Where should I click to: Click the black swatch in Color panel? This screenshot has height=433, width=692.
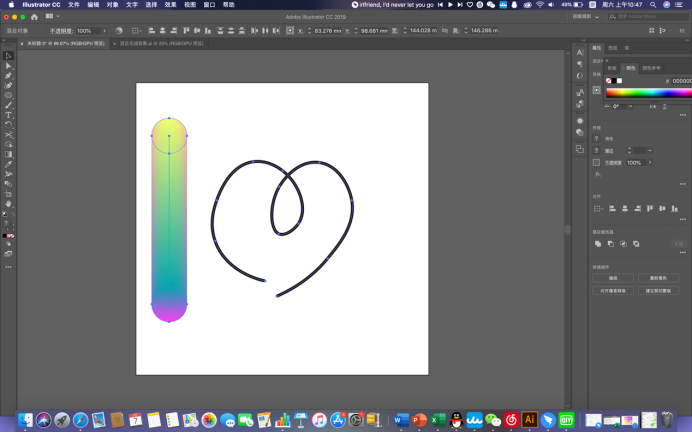[x=614, y=81]
